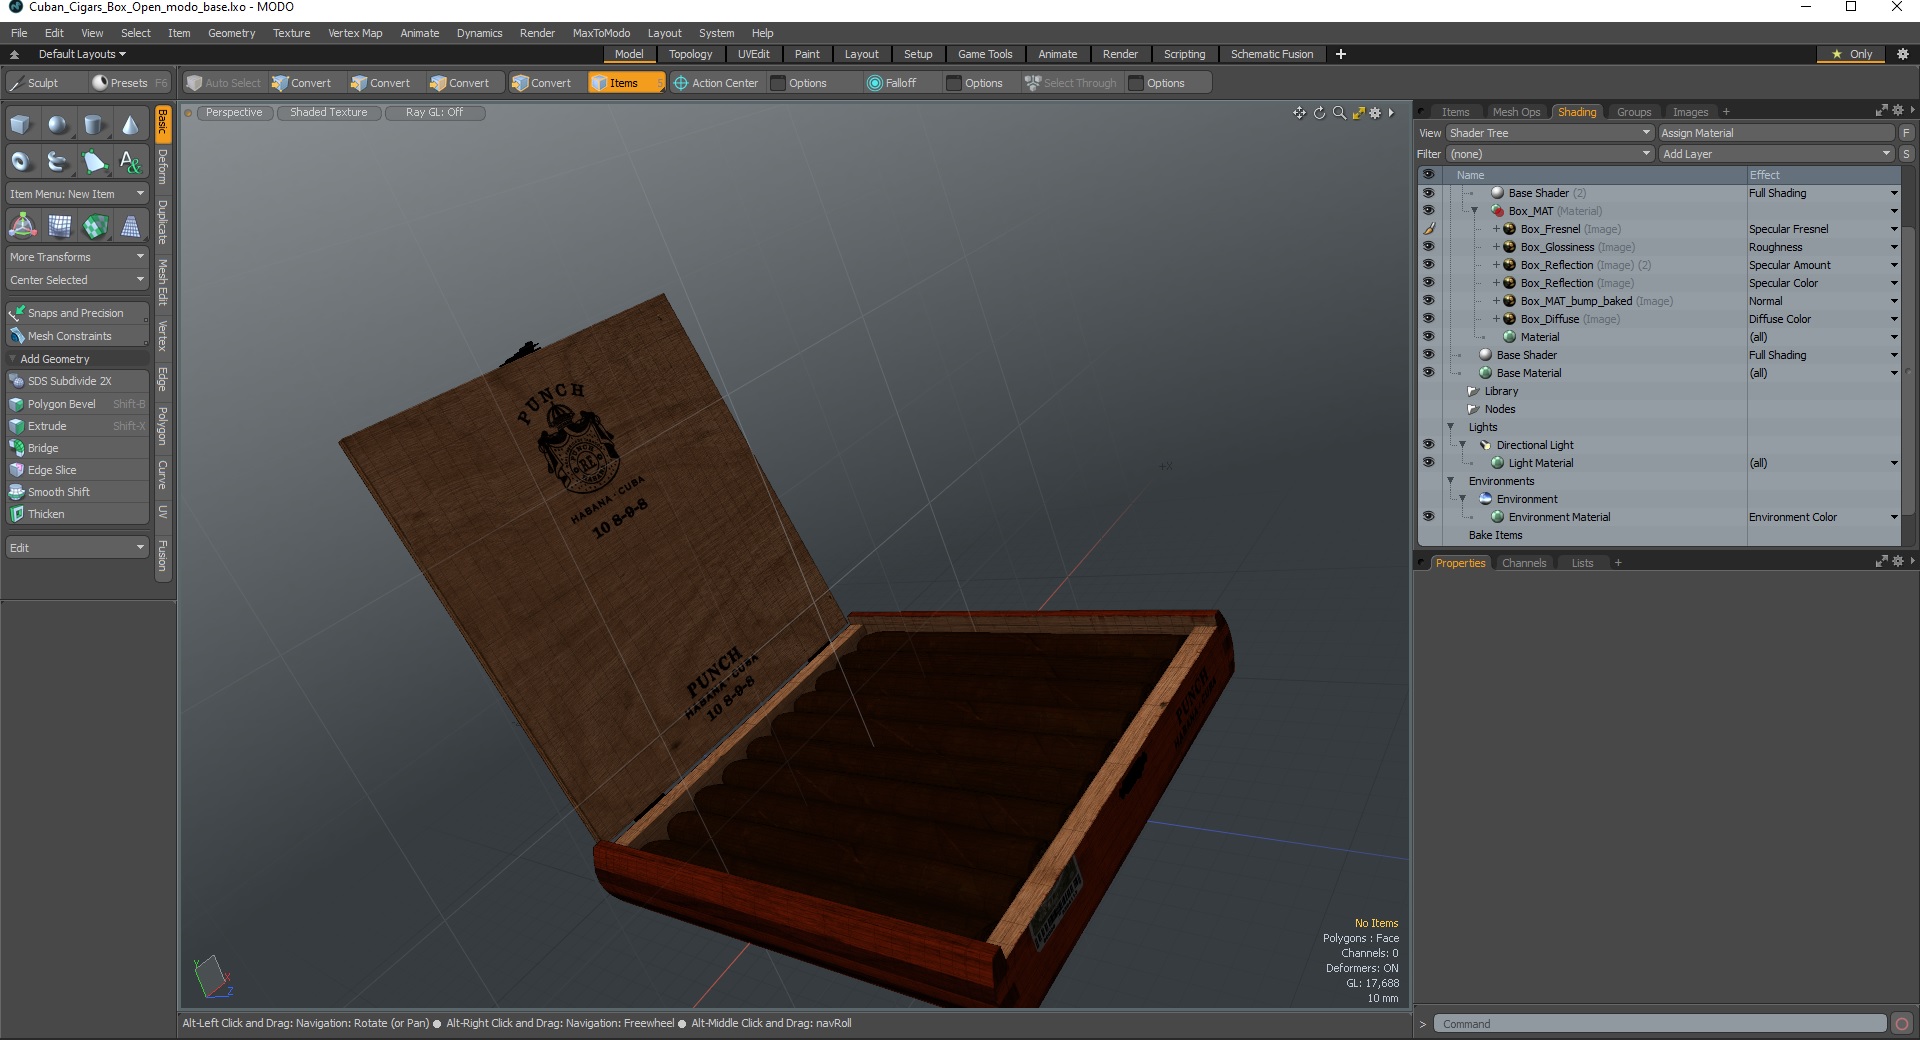Switch to the Channels tab
The width and height of the screenshot is (1920, 1040).
click(x=1524, y=563)
